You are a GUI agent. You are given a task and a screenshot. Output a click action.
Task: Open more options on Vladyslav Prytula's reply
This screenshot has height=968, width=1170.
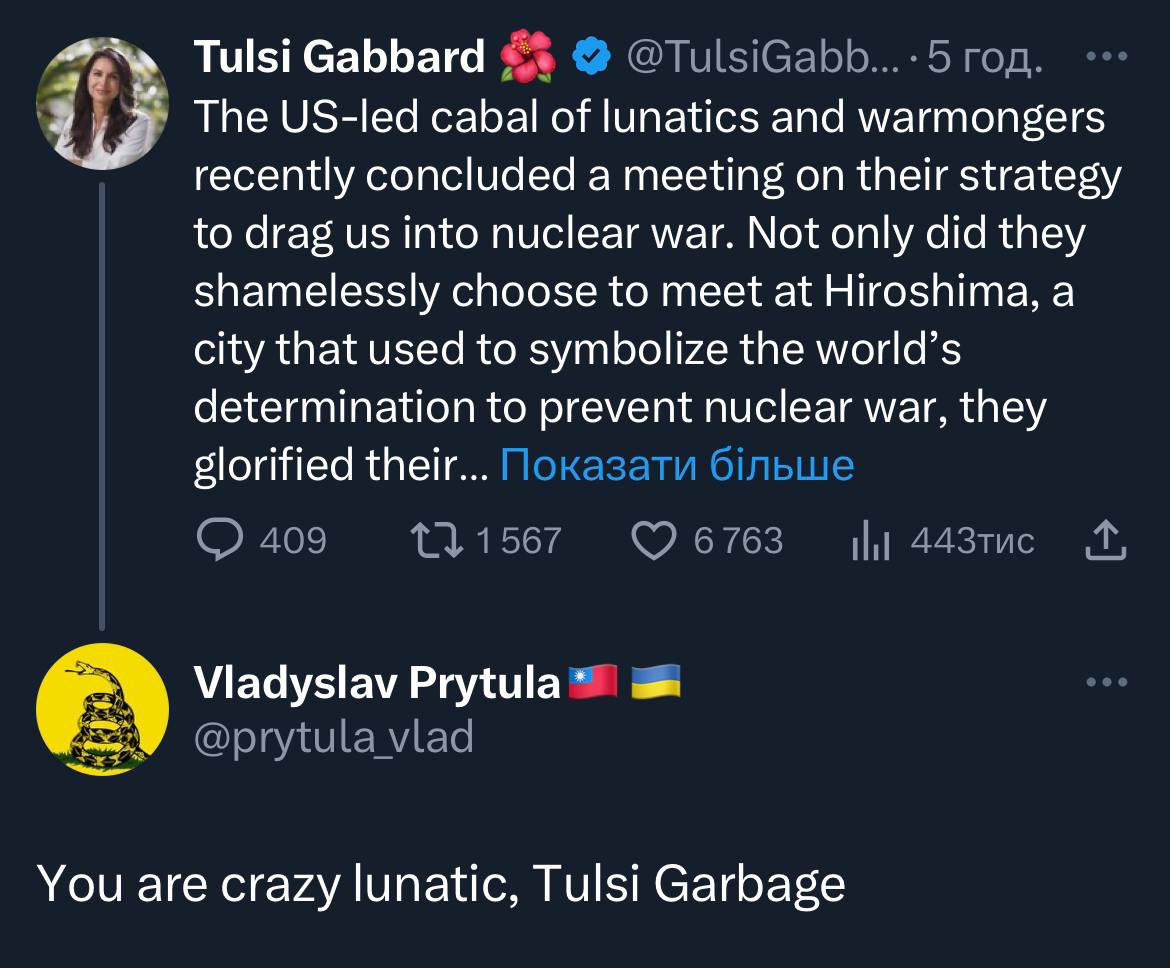tap(1106, 683)
